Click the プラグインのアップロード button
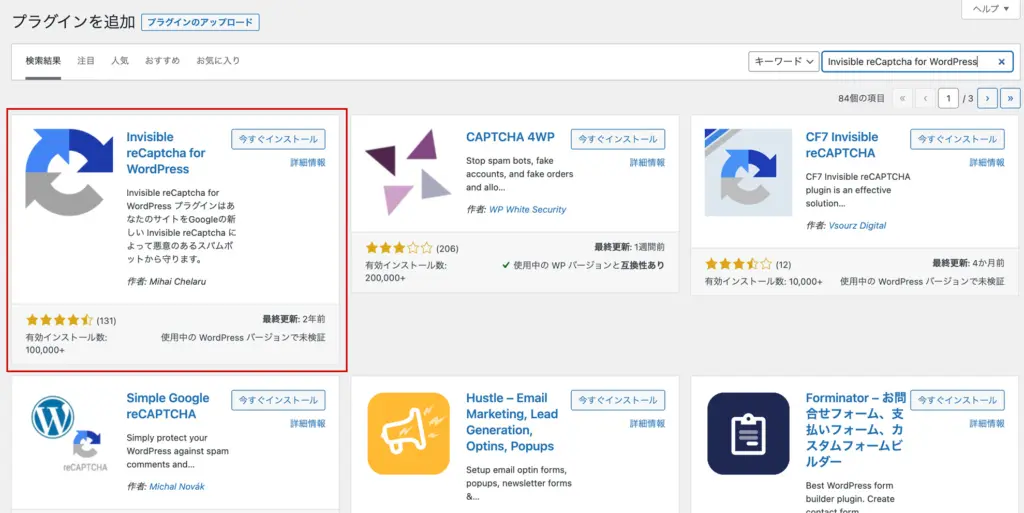1024x513 pixels. click(200, 22)
